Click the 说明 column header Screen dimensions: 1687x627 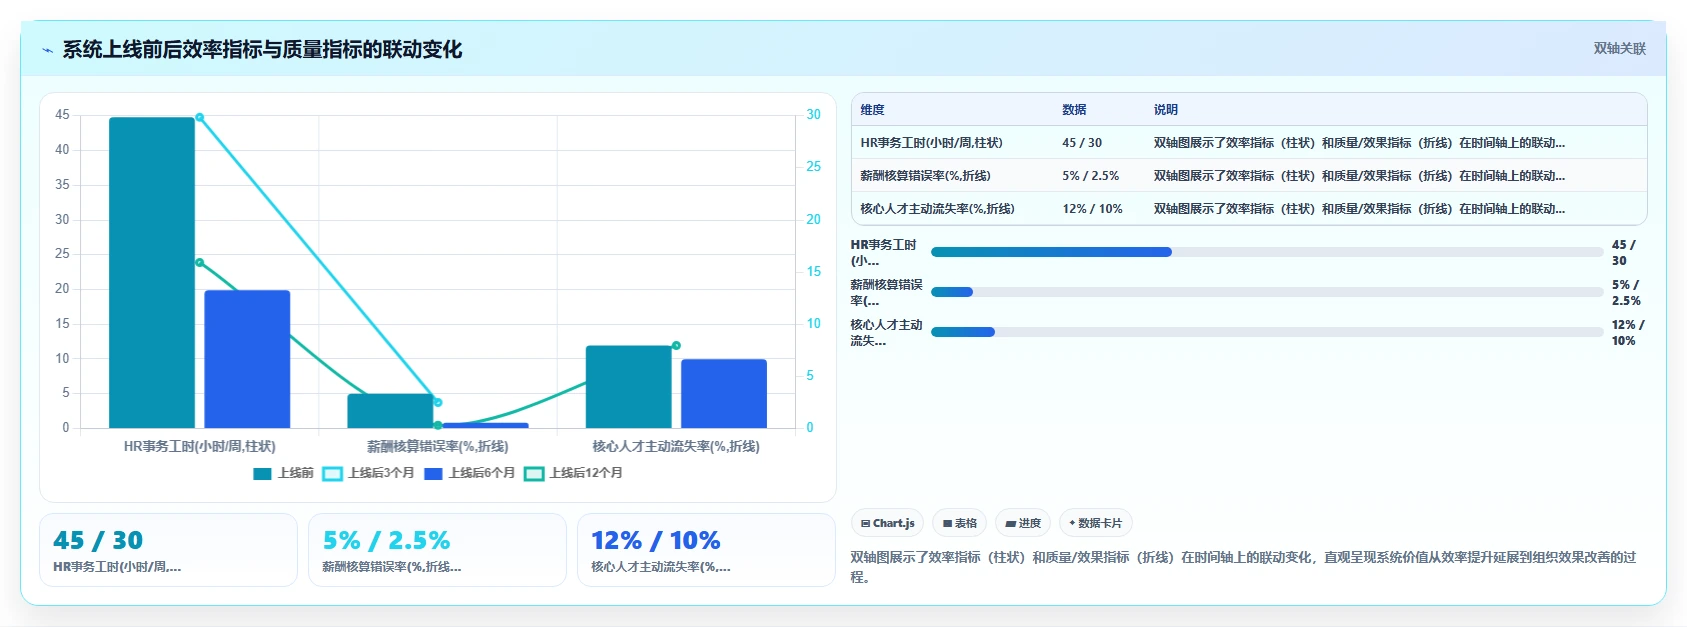[1165, 110]
